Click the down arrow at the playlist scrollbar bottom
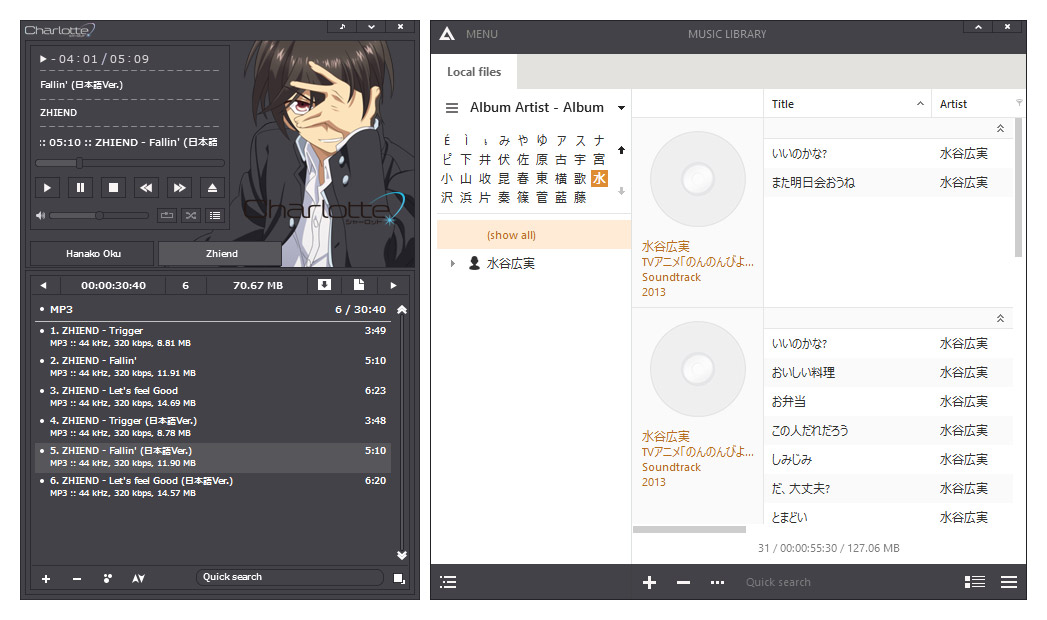Screen dimensions: 1047x620 click(x=402, y=555)
